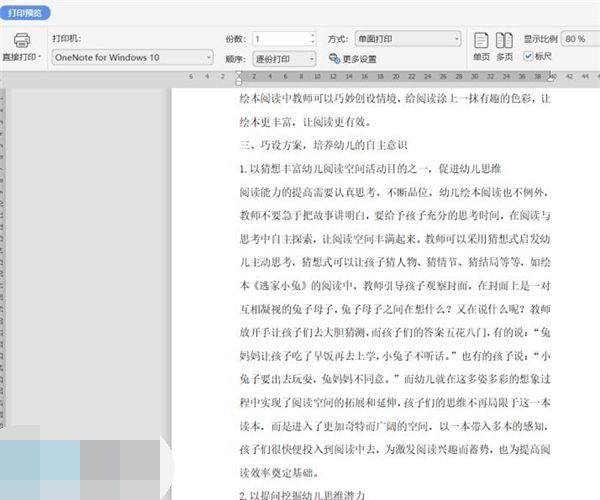Increase copies with the up stepper arrow
The image size is (600, 500).
(x=313, y=35)
